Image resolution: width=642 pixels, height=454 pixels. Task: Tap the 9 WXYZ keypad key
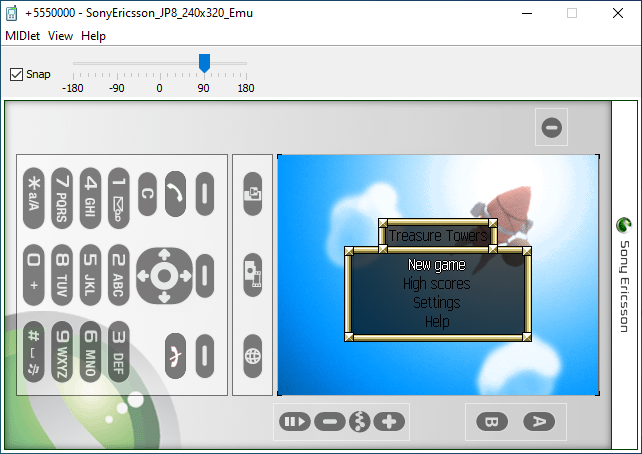click(x=62, y=352)
